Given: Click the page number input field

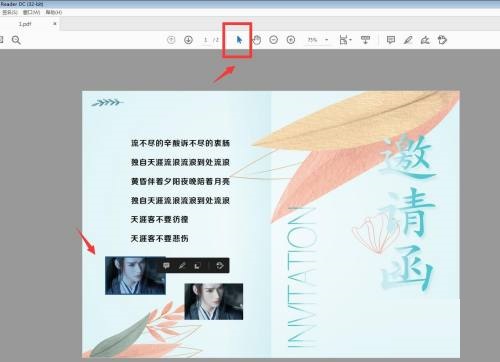Looking at the screenshot, I should coord(206,40).
